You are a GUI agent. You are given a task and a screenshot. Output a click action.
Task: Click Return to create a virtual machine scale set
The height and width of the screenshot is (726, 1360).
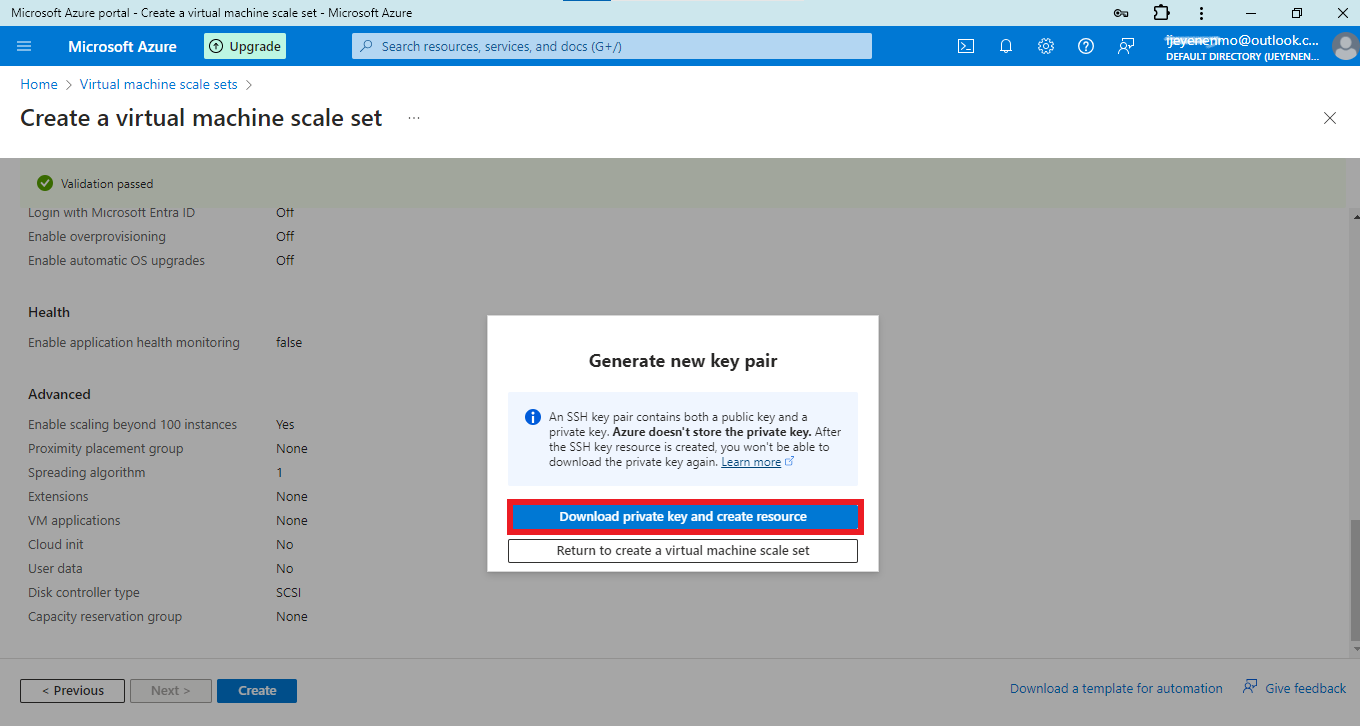point(683,551)
